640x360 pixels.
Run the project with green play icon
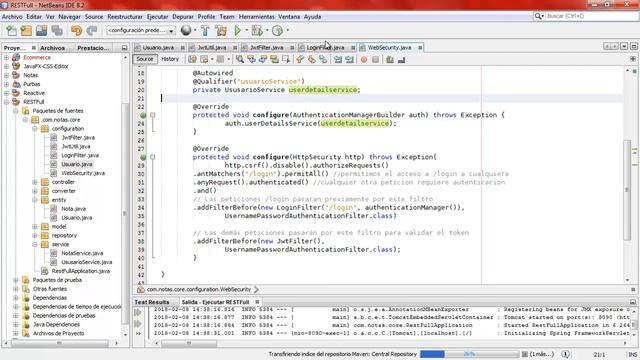pos(238,30)
